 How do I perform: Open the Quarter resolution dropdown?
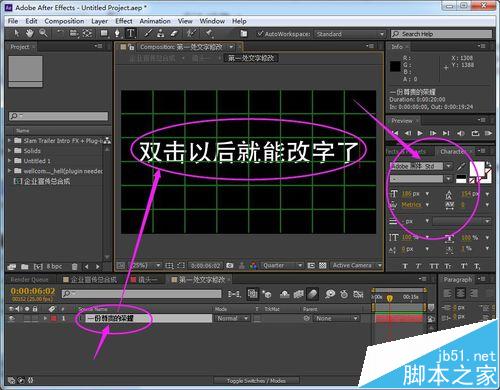tap(282, 266)
